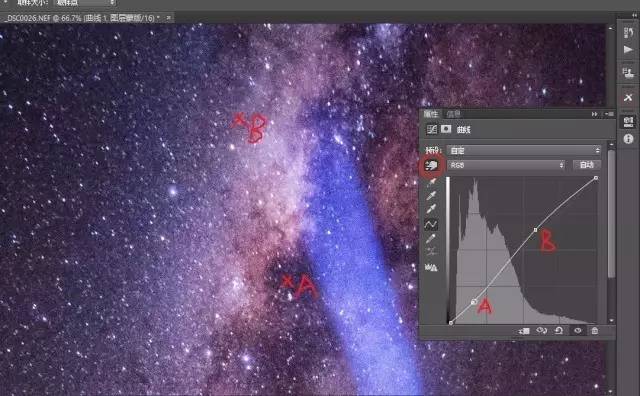The height and width of the screenshot is (396, 640).
Task: Expand the right dock via top arrows
Action: [634, 16]
